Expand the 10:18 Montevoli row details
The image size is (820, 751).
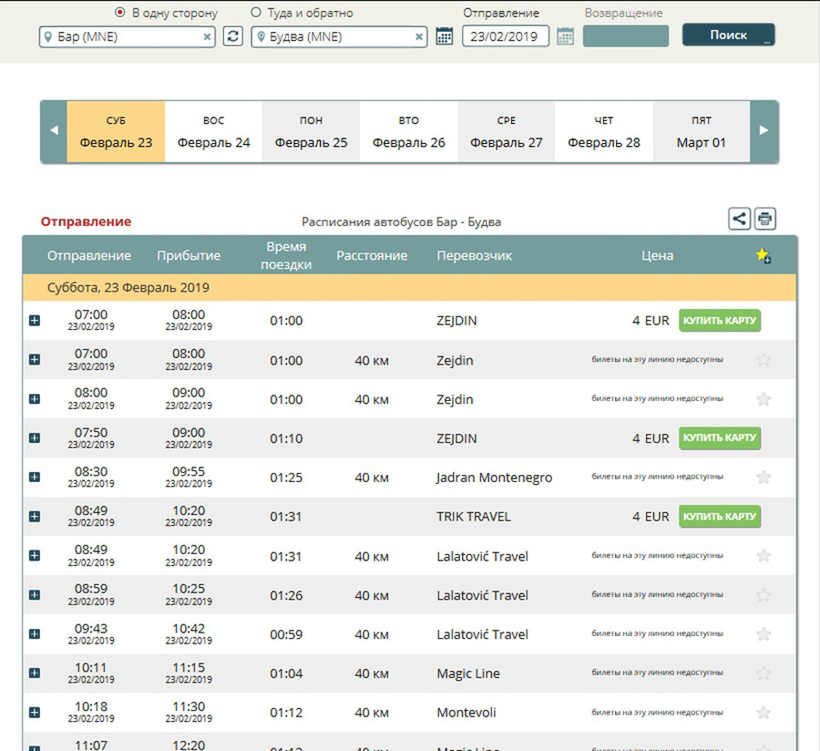(35, 713)
